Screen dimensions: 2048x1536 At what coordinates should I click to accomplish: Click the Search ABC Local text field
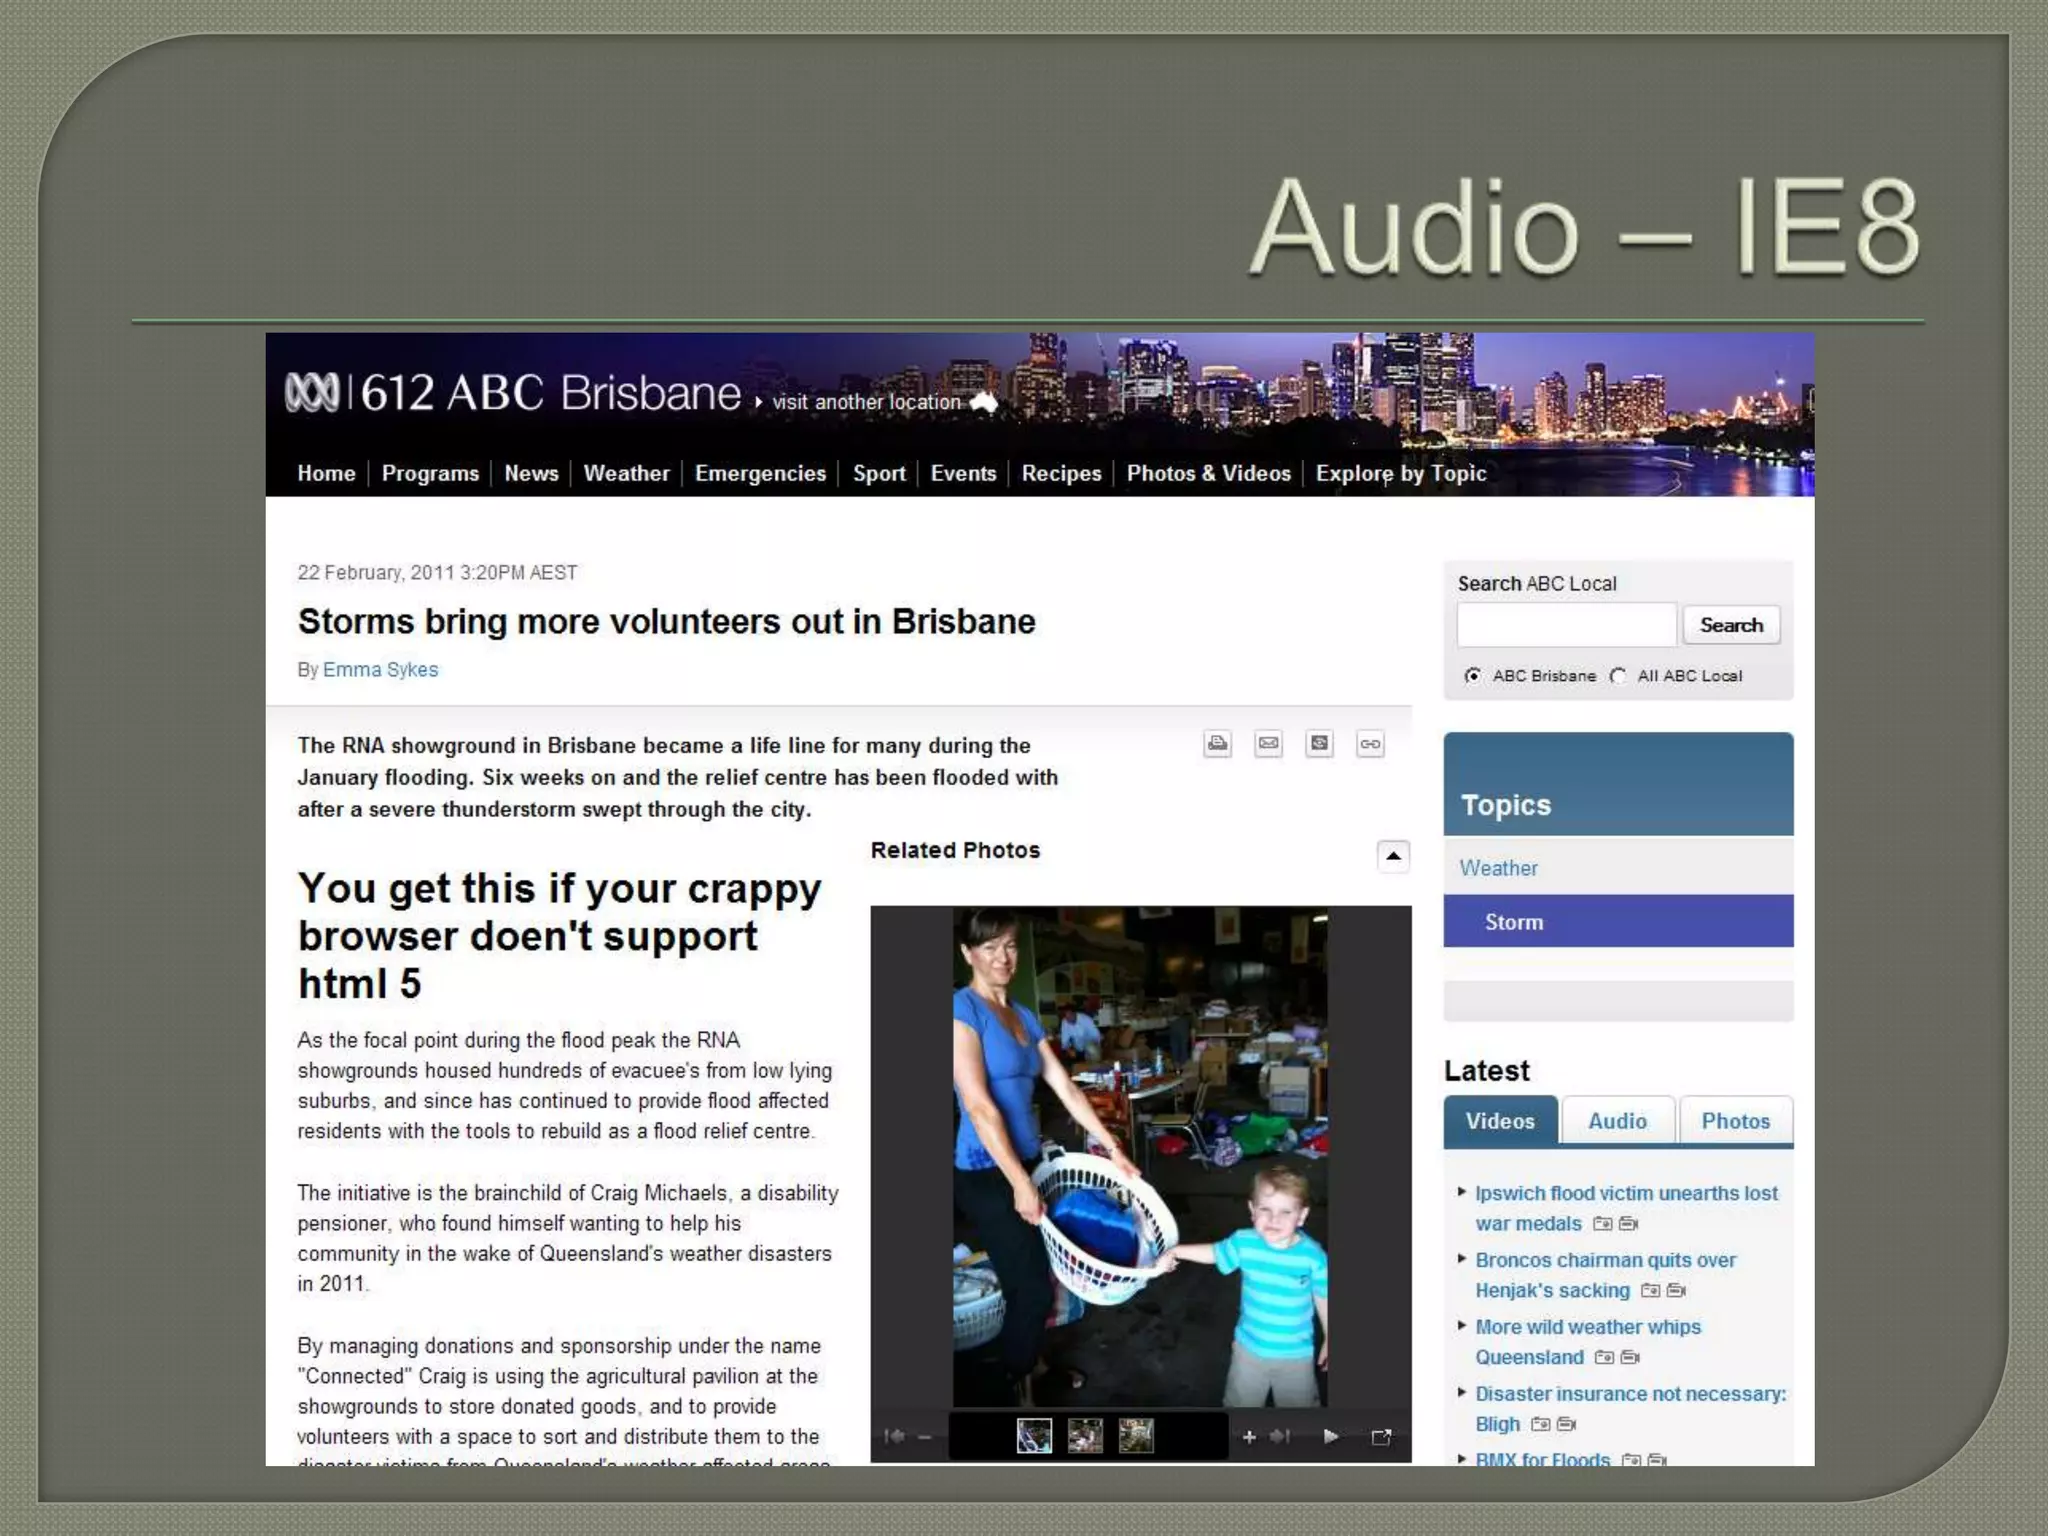1566,625
